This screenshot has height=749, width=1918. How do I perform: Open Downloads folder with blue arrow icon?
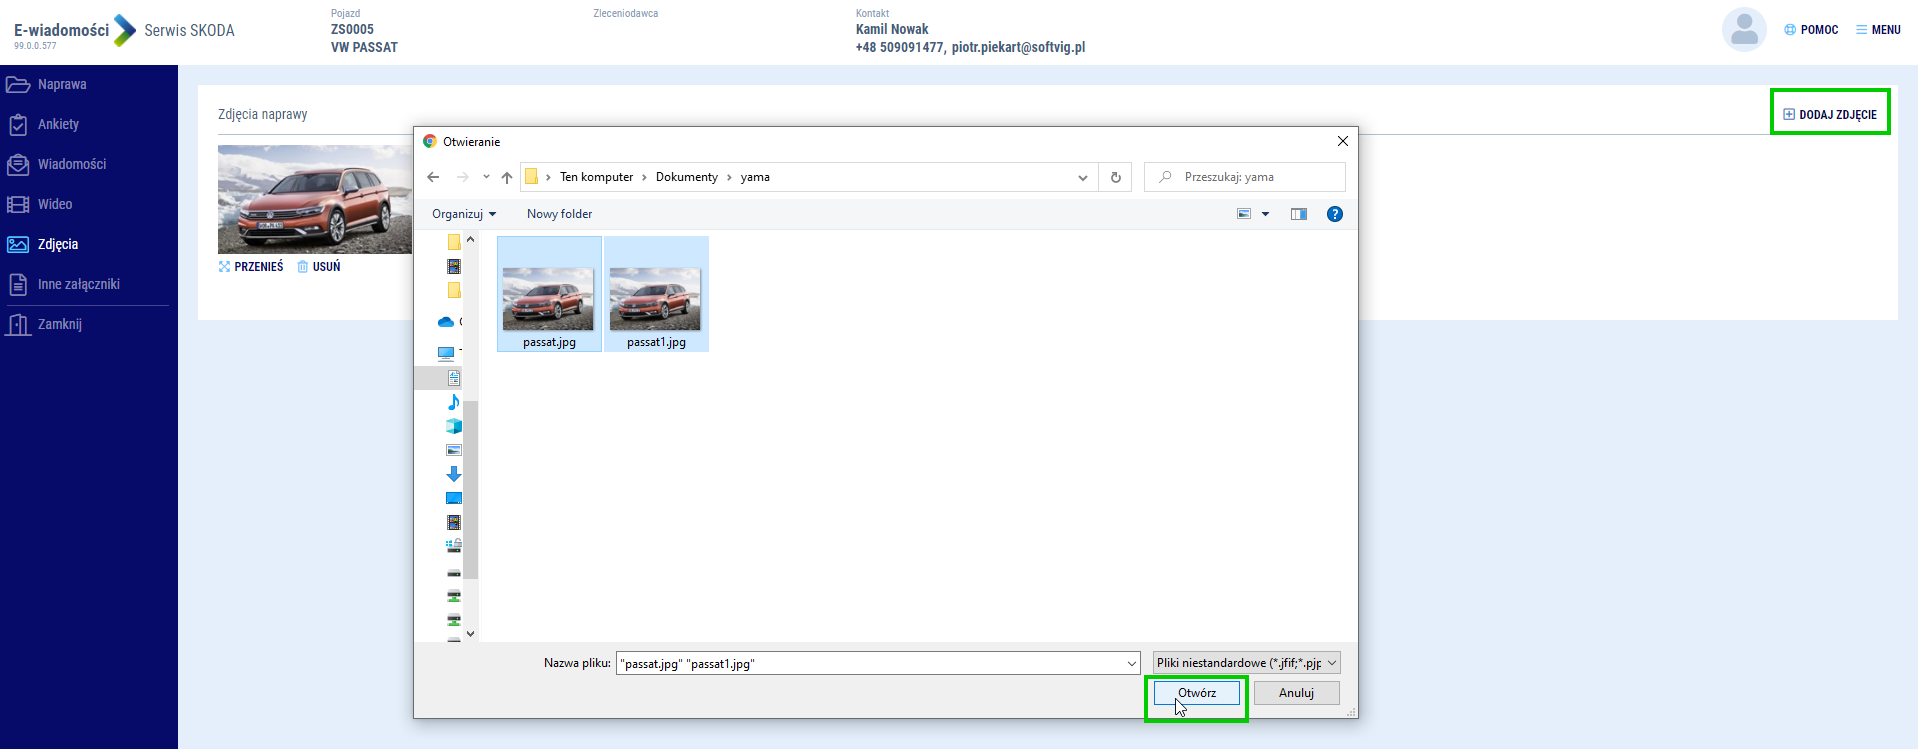pos(453,474)
